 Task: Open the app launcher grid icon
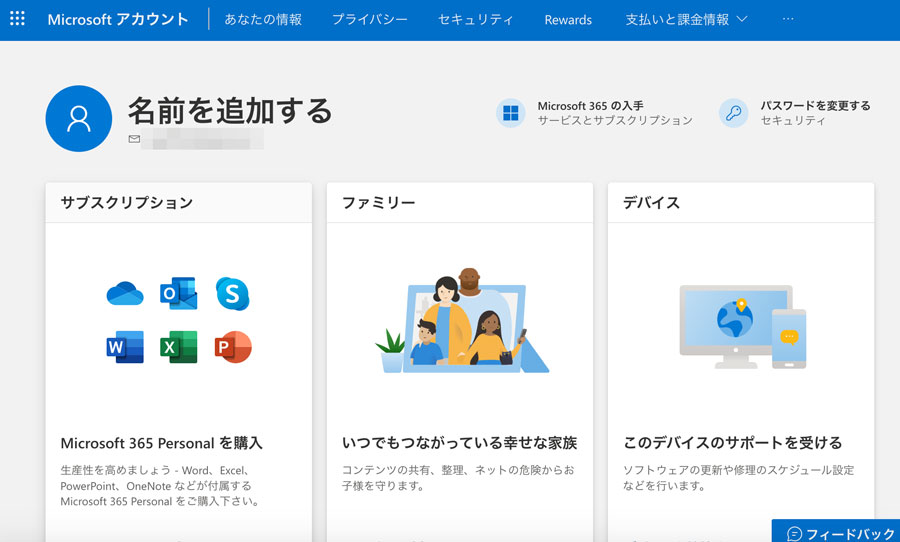tap(17, 18)
